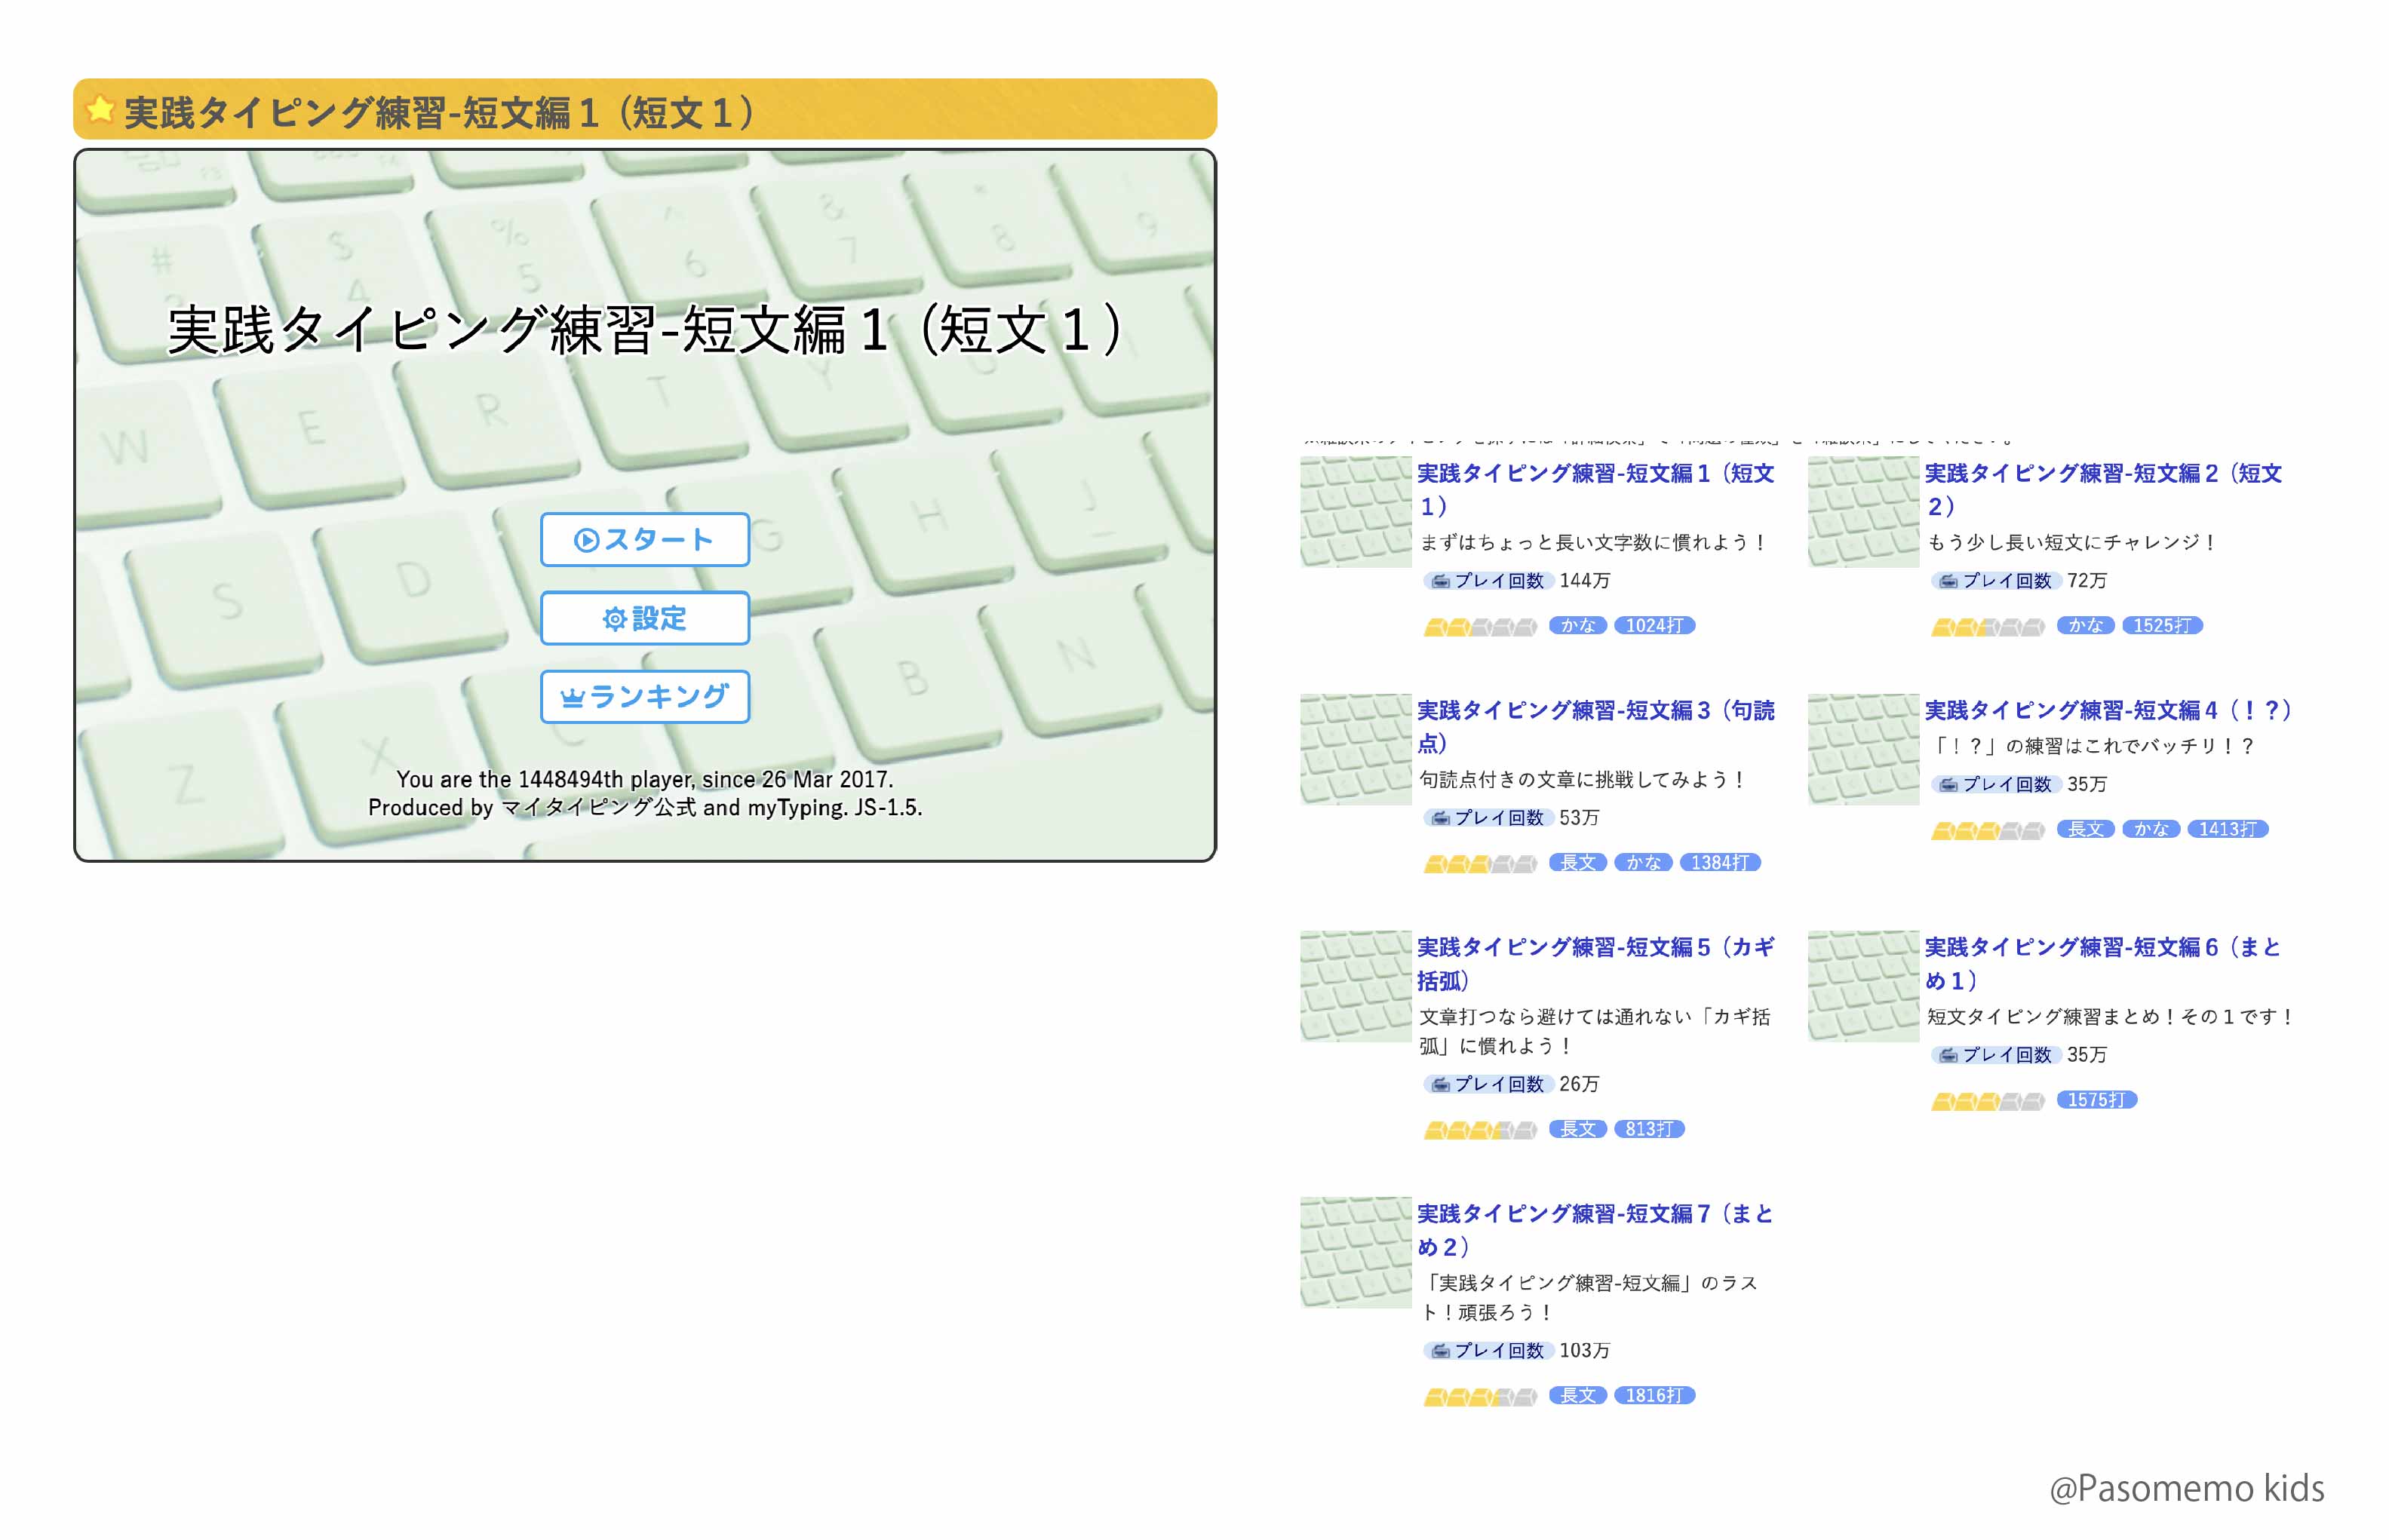
Task: Click difficulty rating icons beside 1024打
Action: (x=1480, y=627)
